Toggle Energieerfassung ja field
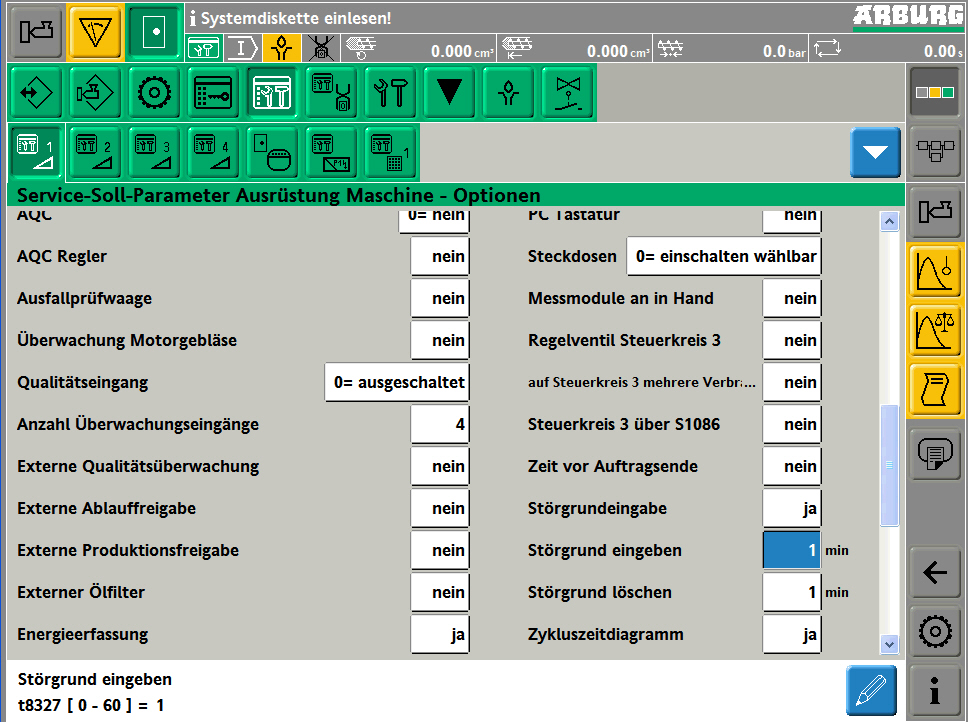 pos(440,635)
